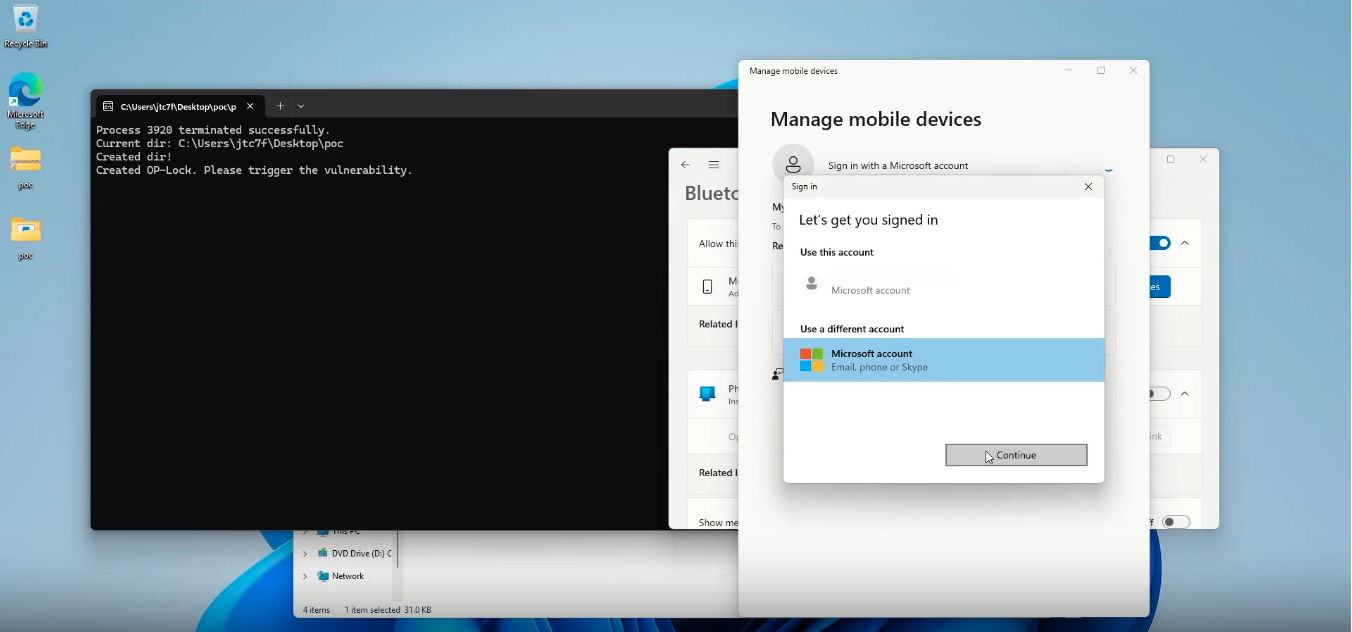Click the Network icon in File Explorer

(323, 576)
